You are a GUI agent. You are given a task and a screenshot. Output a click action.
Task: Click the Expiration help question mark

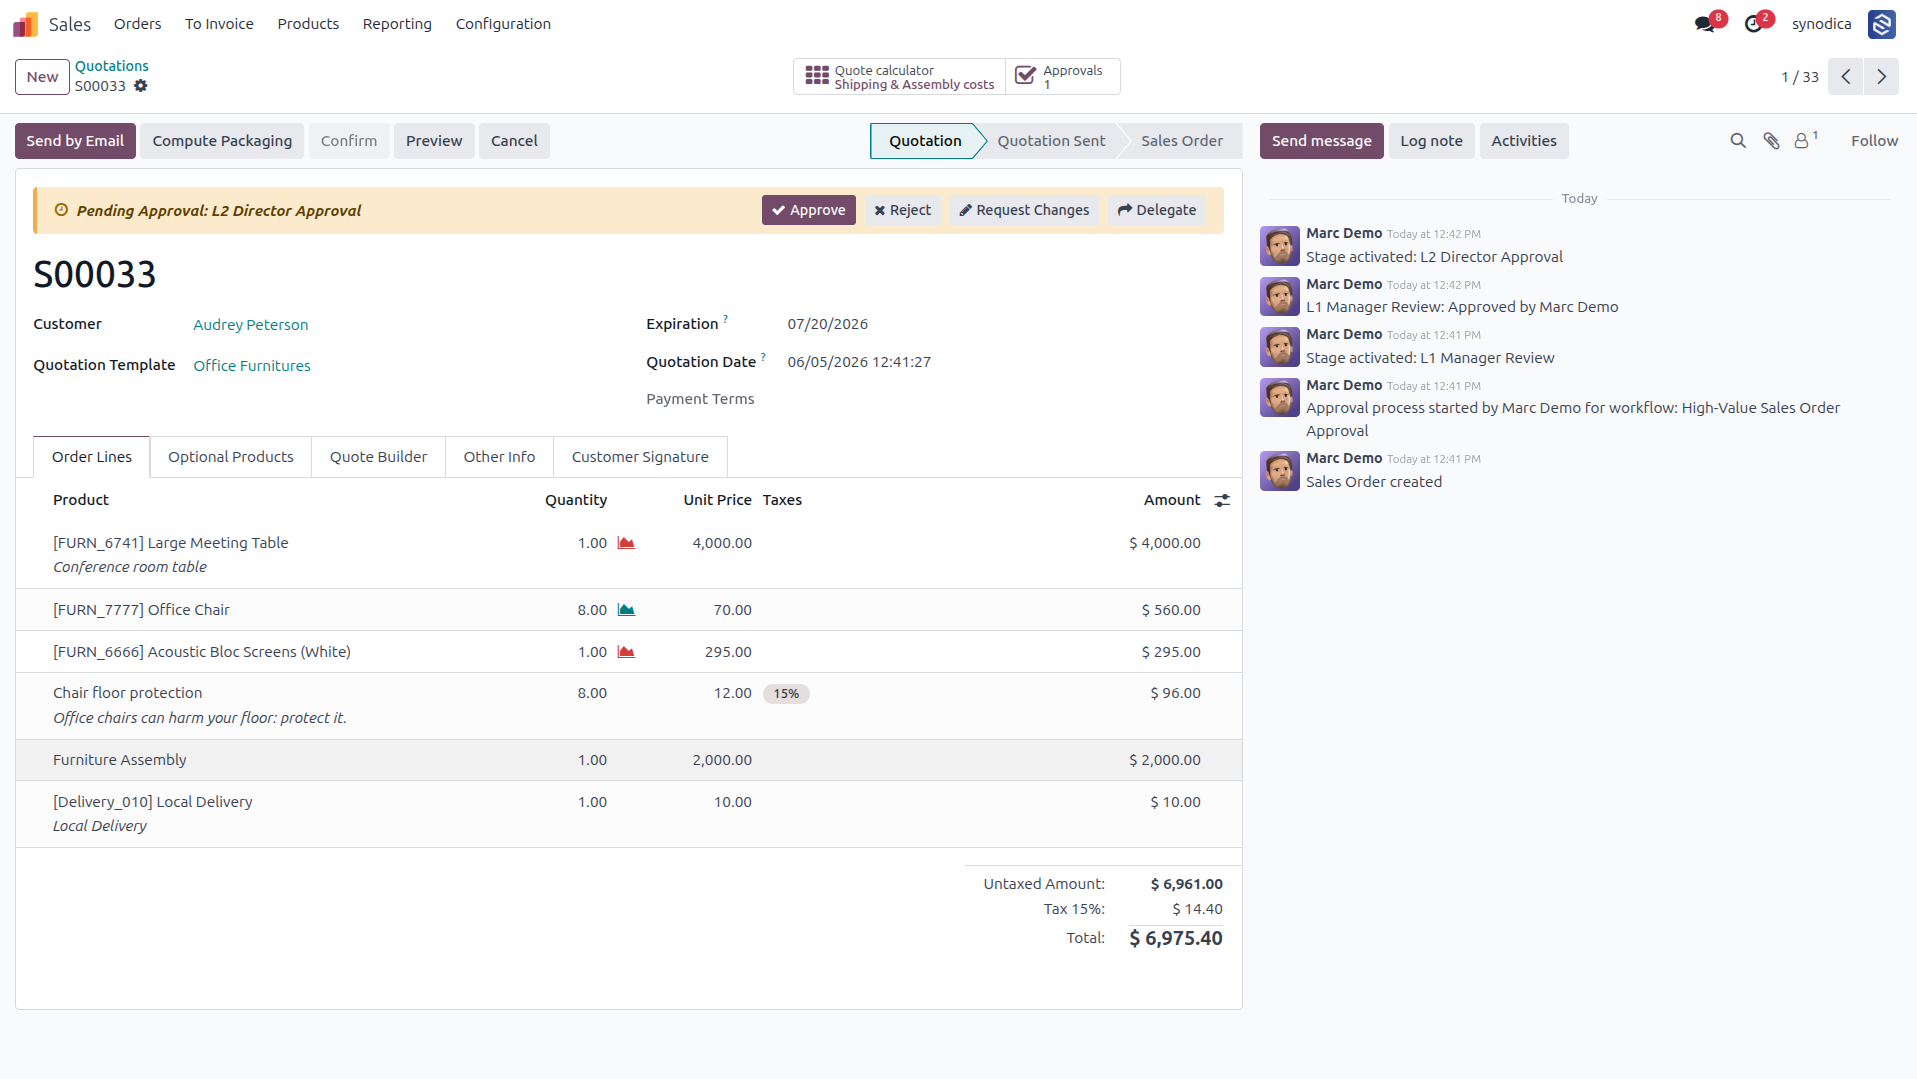(x=726, y=319)
